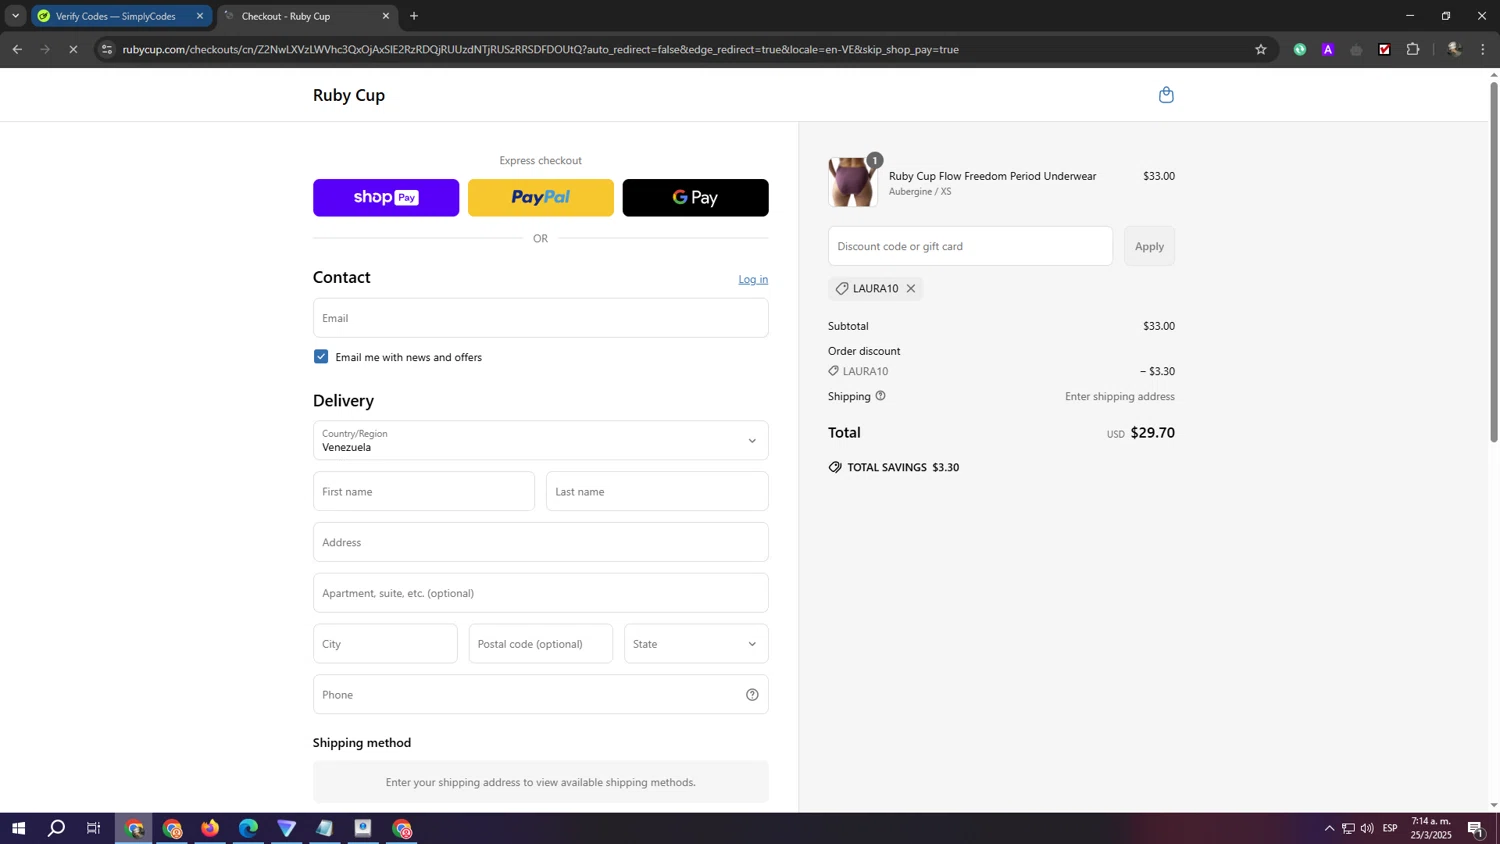The width and height of the screenshot is (1500, 844).
Task: Open the tab search dropdown arrow
Action: (15, 16)
